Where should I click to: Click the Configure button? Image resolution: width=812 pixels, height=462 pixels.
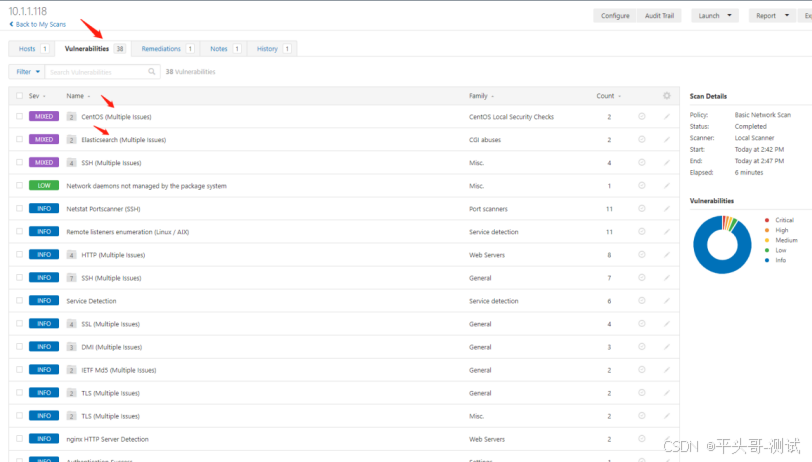click(615, 16)
